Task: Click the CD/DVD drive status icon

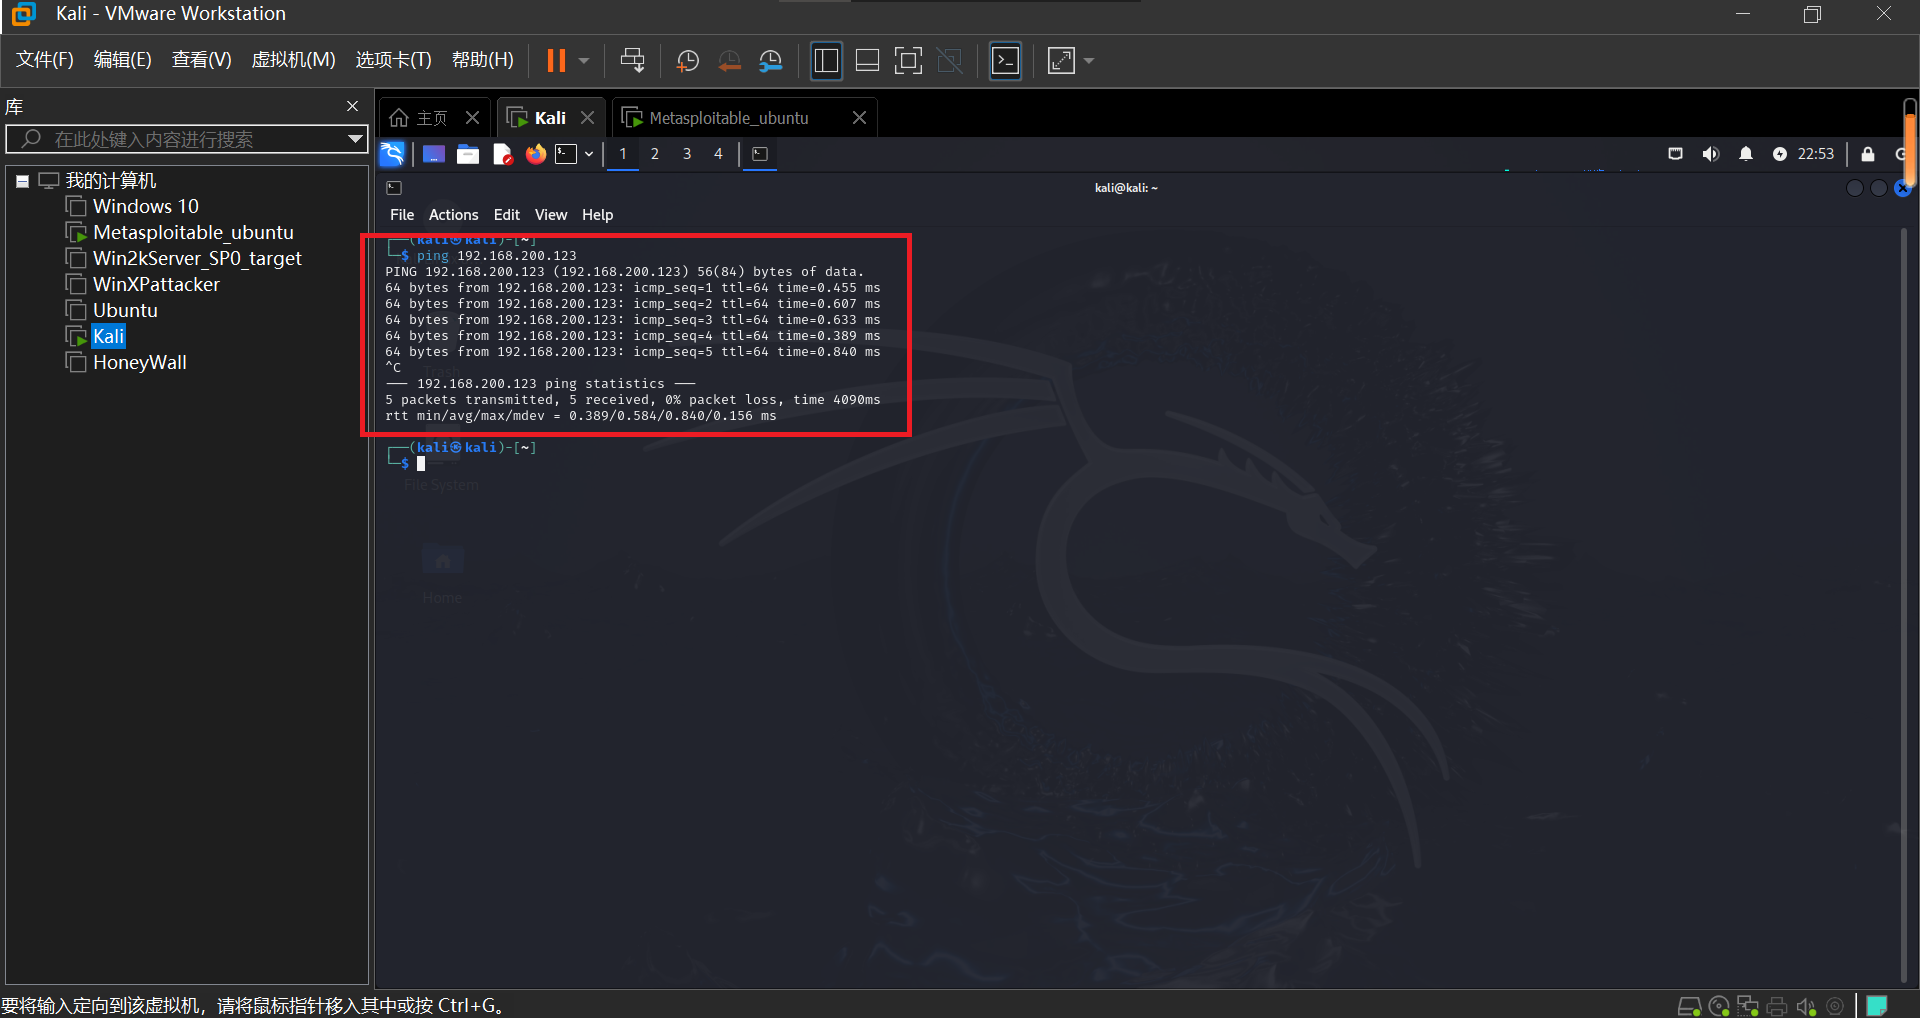Action: [x=1719, y=1006]
